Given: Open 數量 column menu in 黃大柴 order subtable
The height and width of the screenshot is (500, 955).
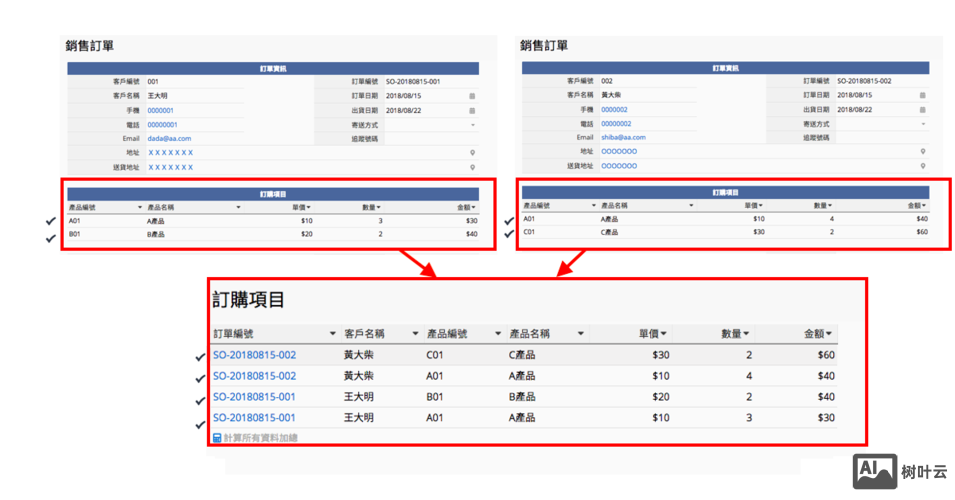Looking at the screenshot, I should click(830, 206).
